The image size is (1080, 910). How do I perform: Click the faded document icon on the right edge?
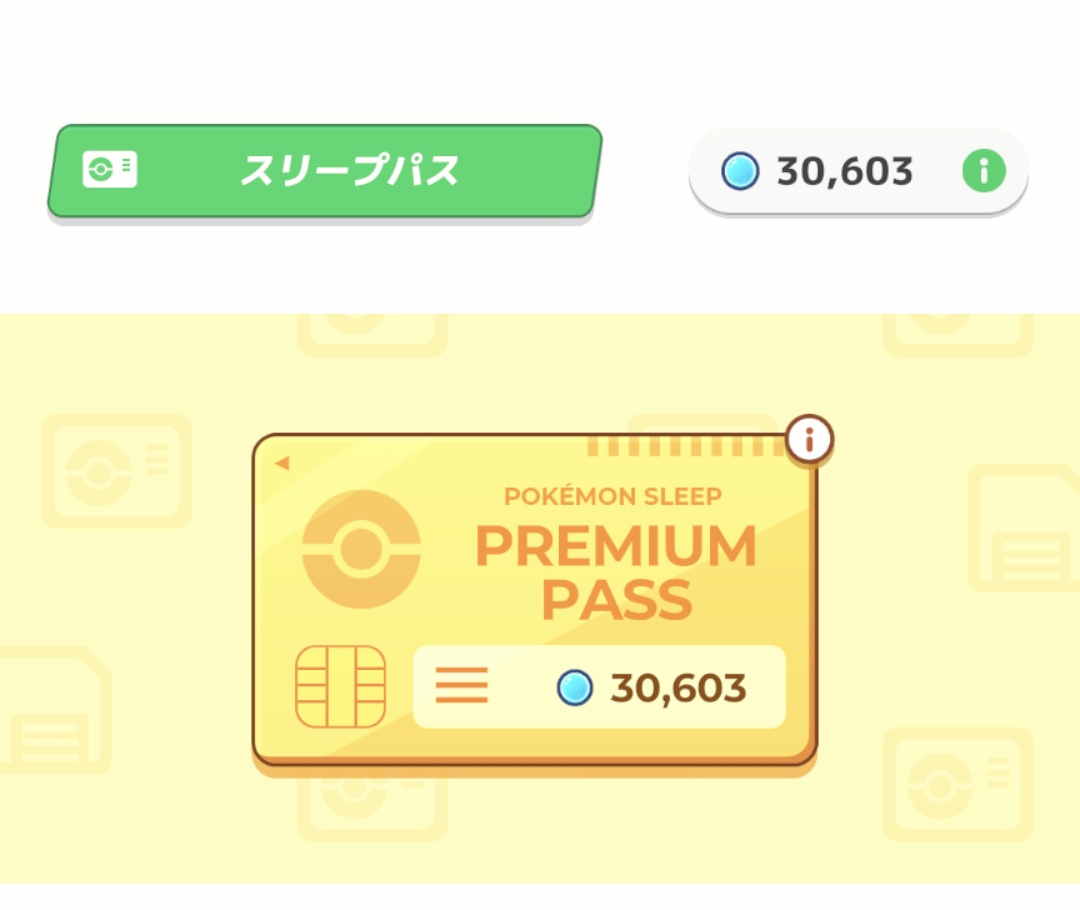coord(1025,528)
